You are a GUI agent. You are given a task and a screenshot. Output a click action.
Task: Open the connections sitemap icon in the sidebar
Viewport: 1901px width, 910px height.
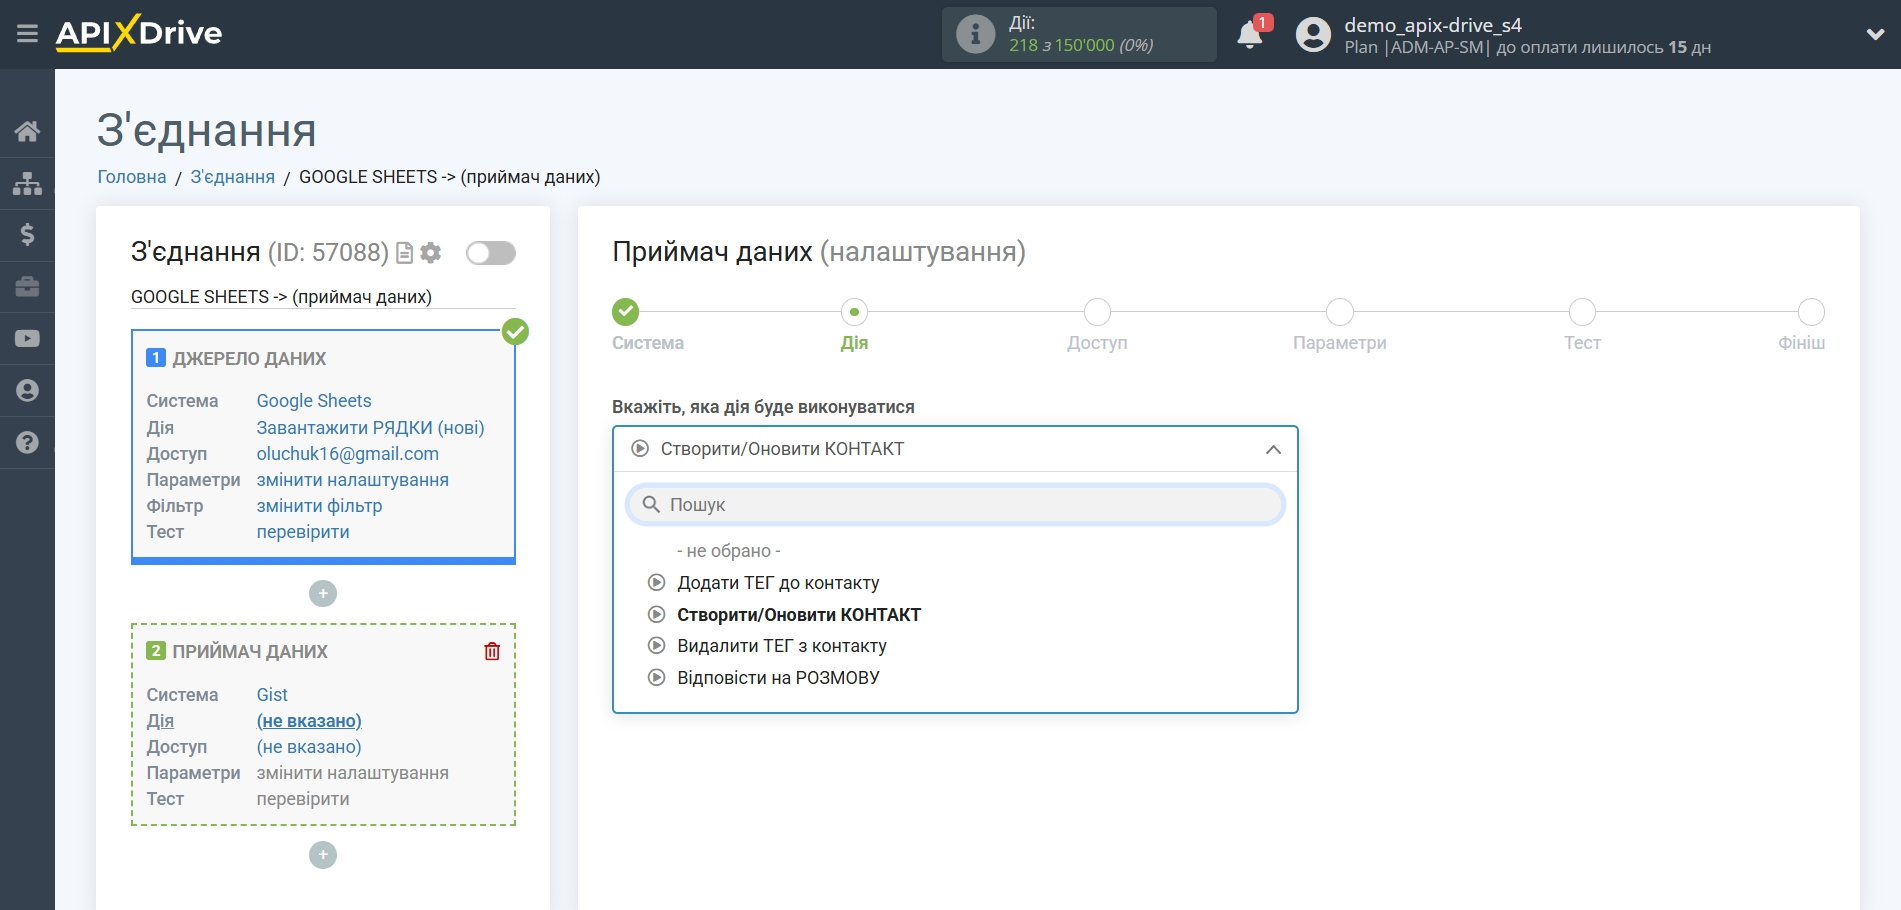click(x=27, y=183)
